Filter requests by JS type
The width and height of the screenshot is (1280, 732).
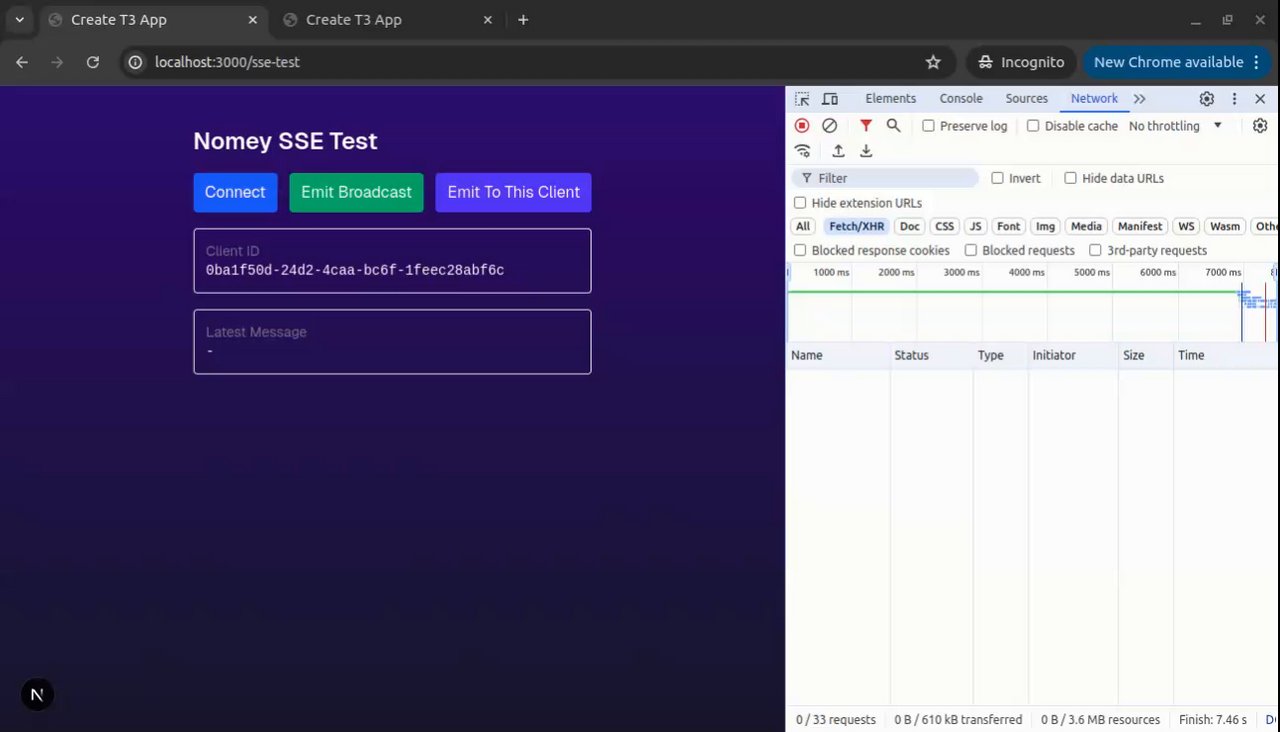975,227
